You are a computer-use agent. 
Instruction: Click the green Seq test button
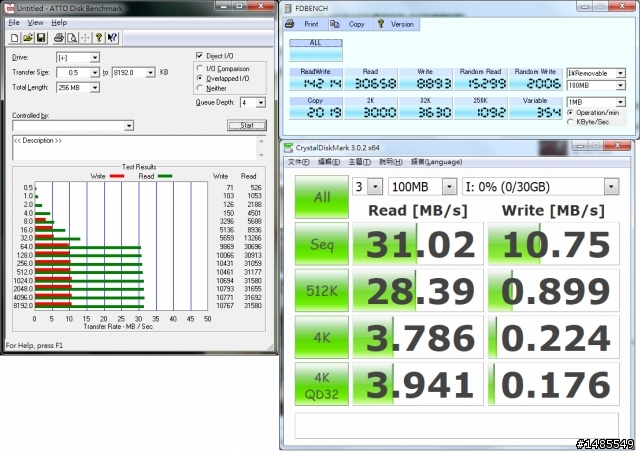pyautogui.click(x=322, y=244)
